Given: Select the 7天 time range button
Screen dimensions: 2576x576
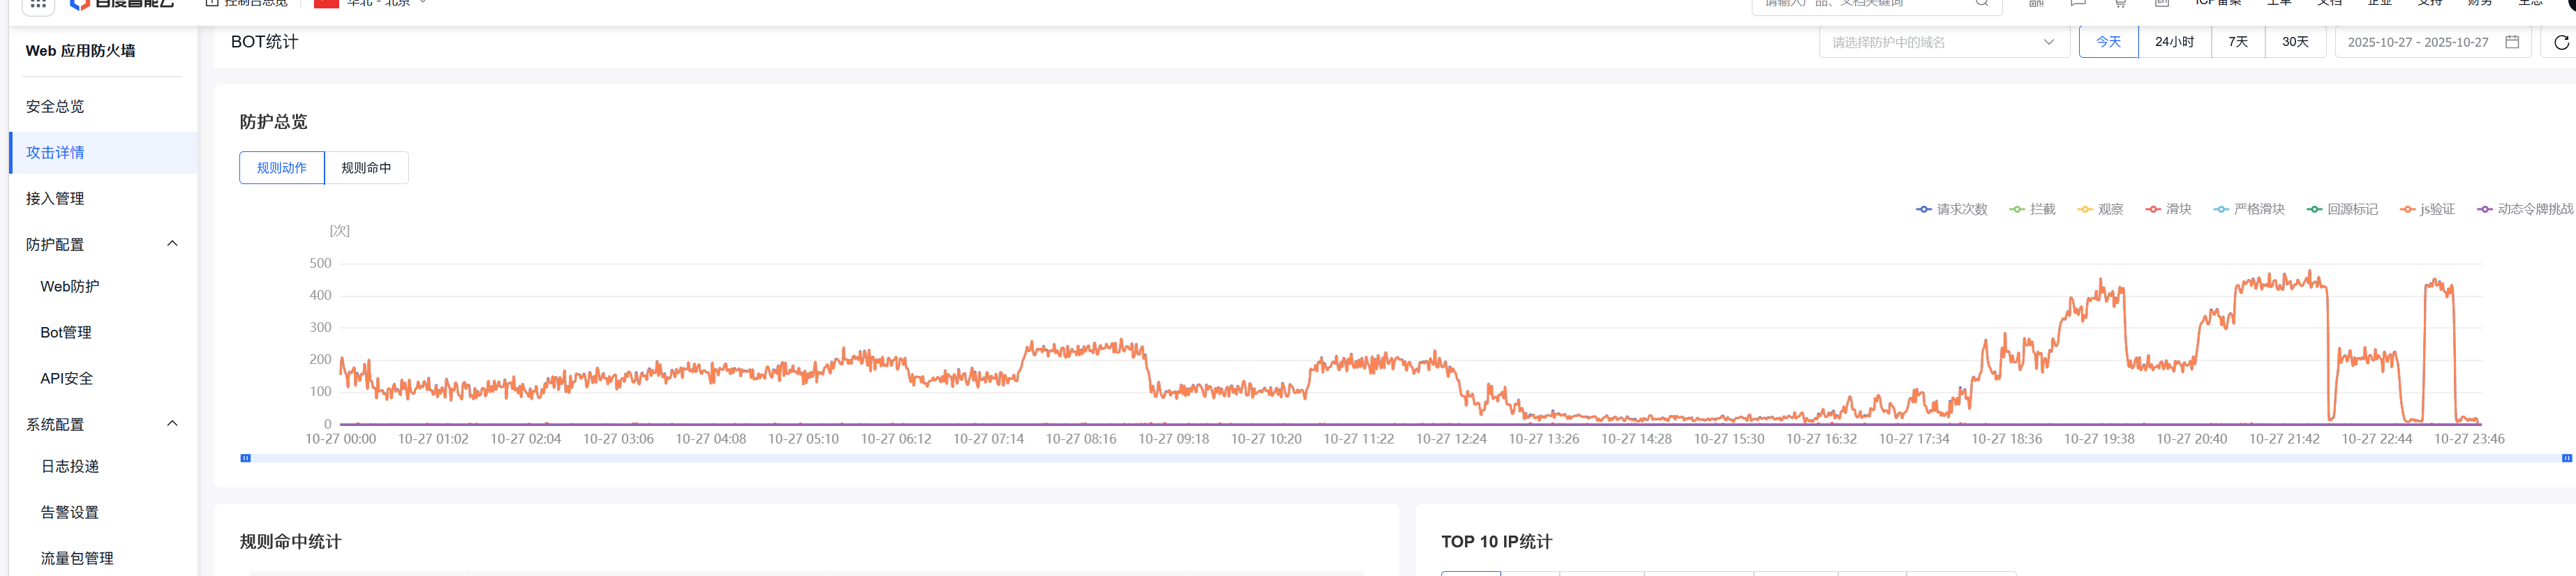Looking at the screenshot, I should coord(2237,42).
